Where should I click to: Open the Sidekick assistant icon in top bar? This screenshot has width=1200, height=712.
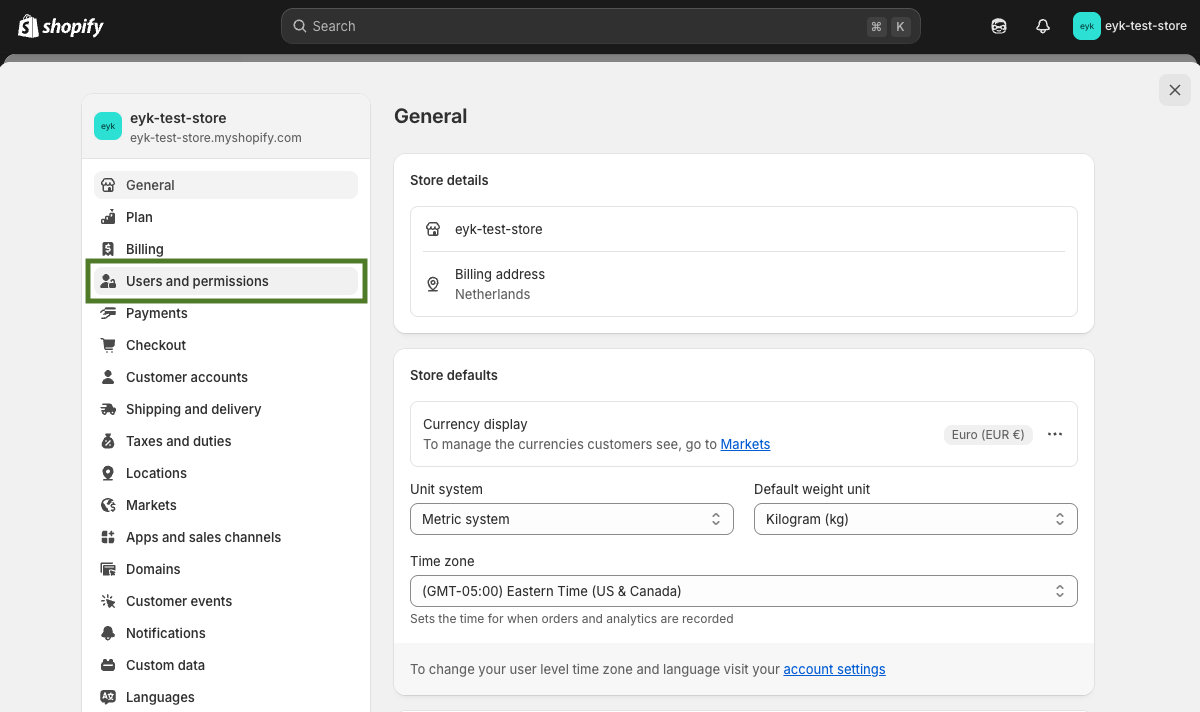999,26
